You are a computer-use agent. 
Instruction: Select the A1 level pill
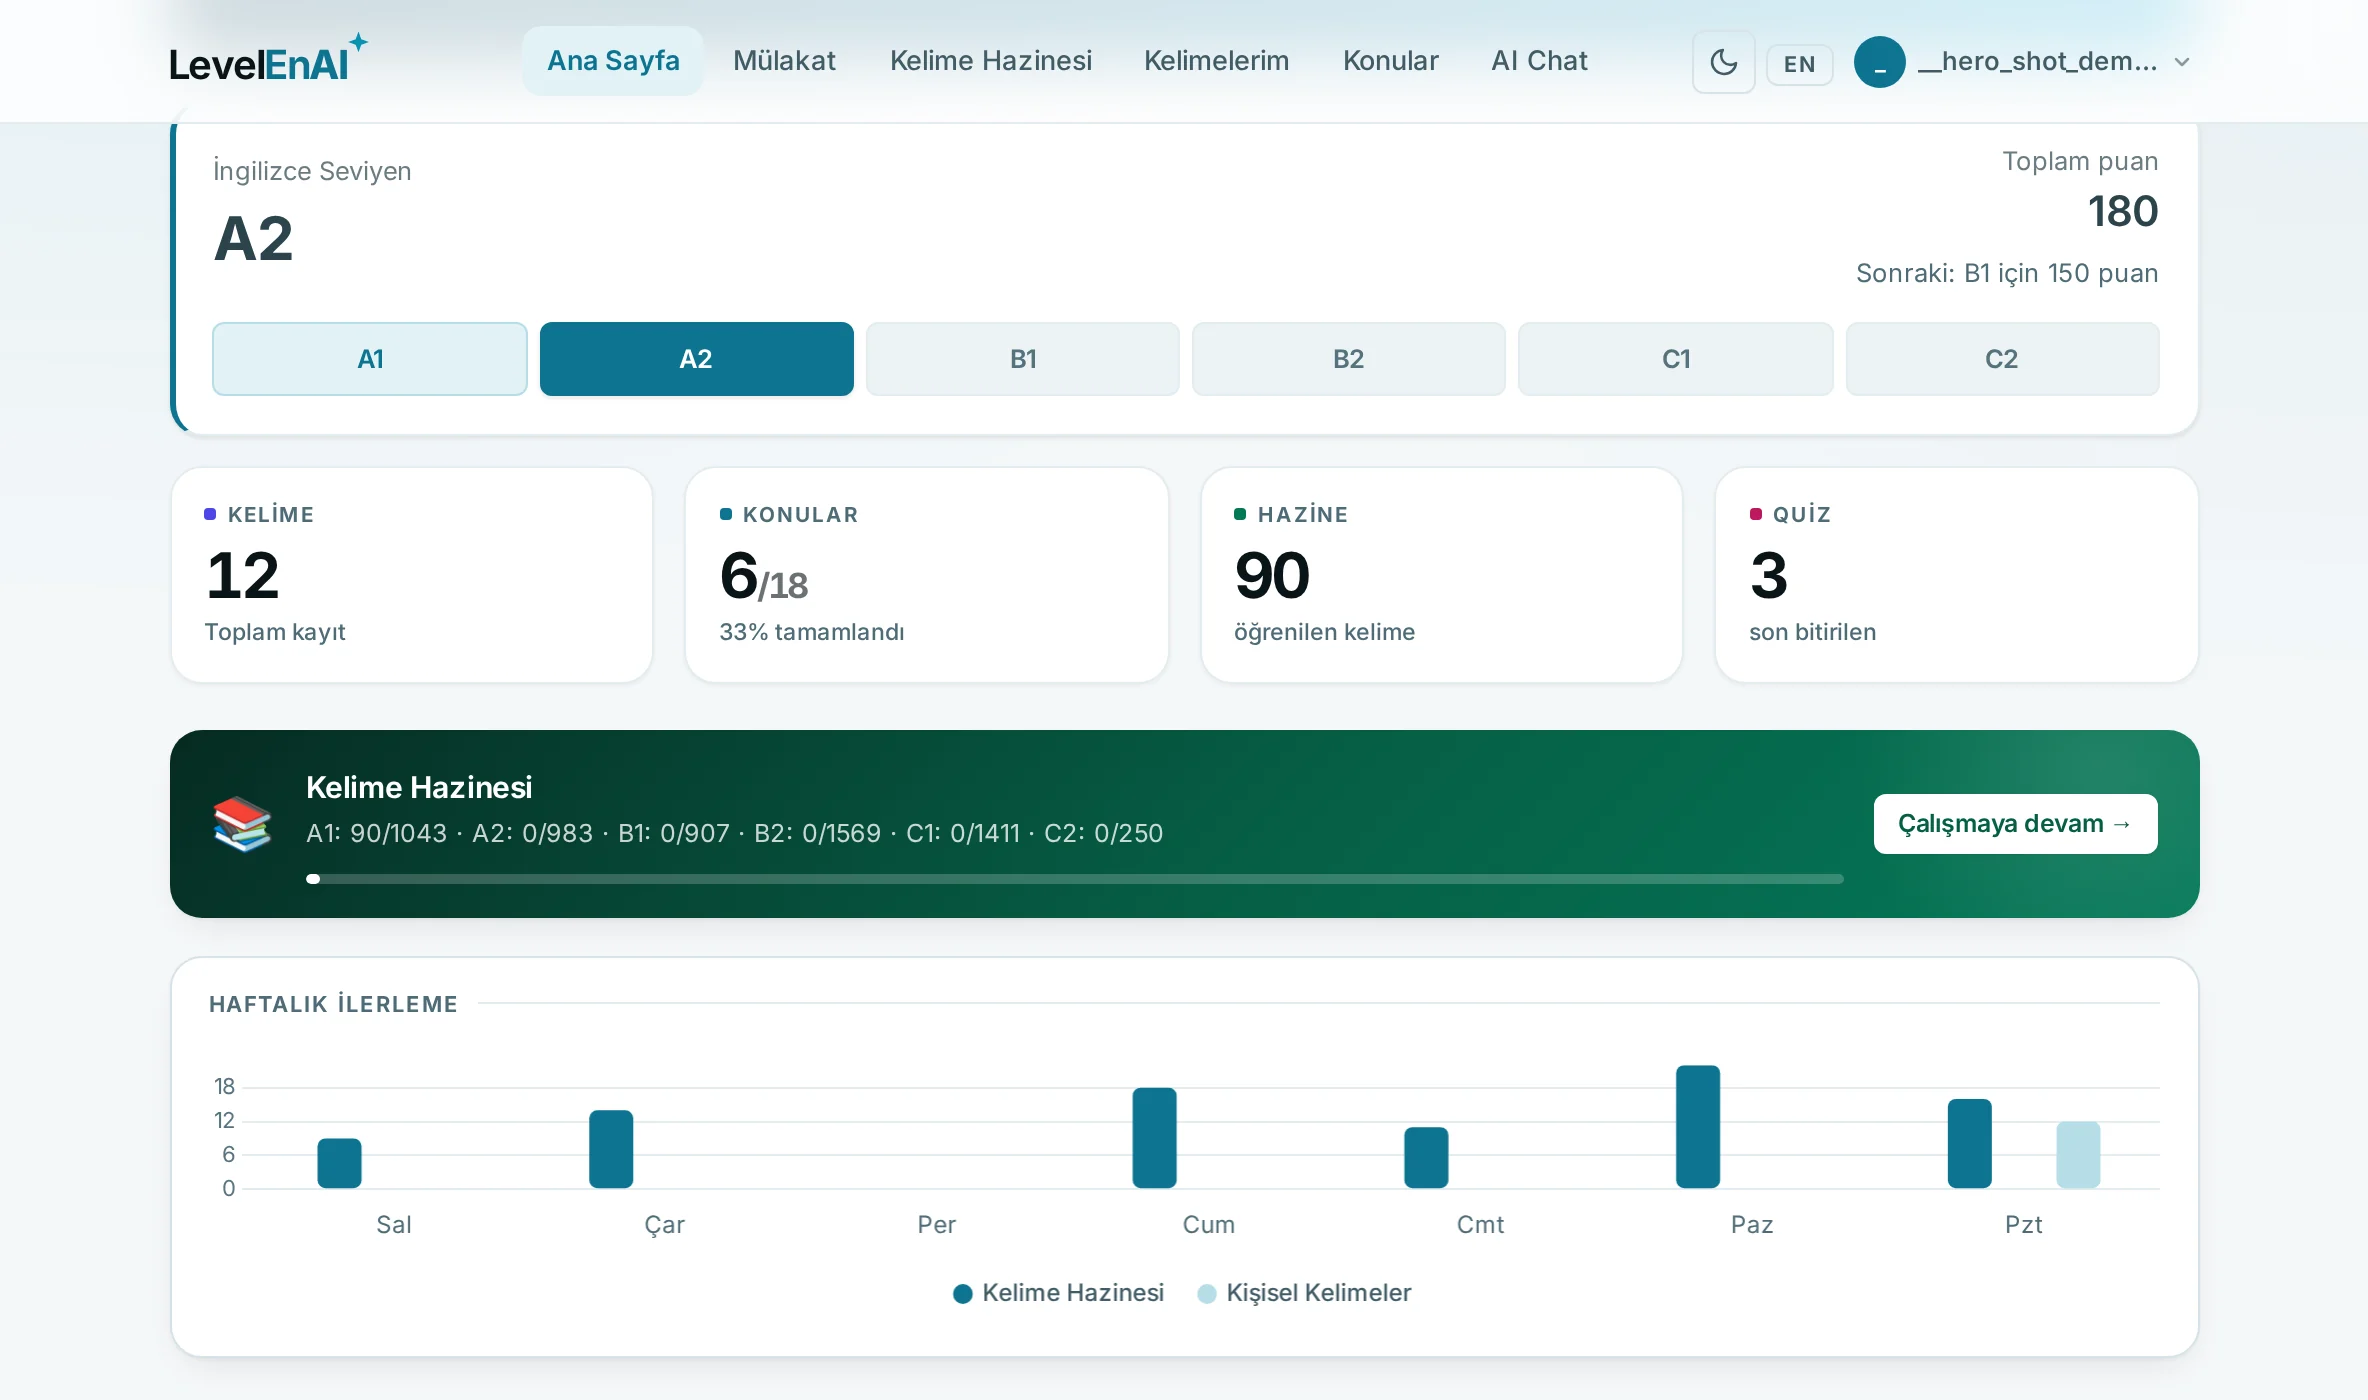click(370, 359)
